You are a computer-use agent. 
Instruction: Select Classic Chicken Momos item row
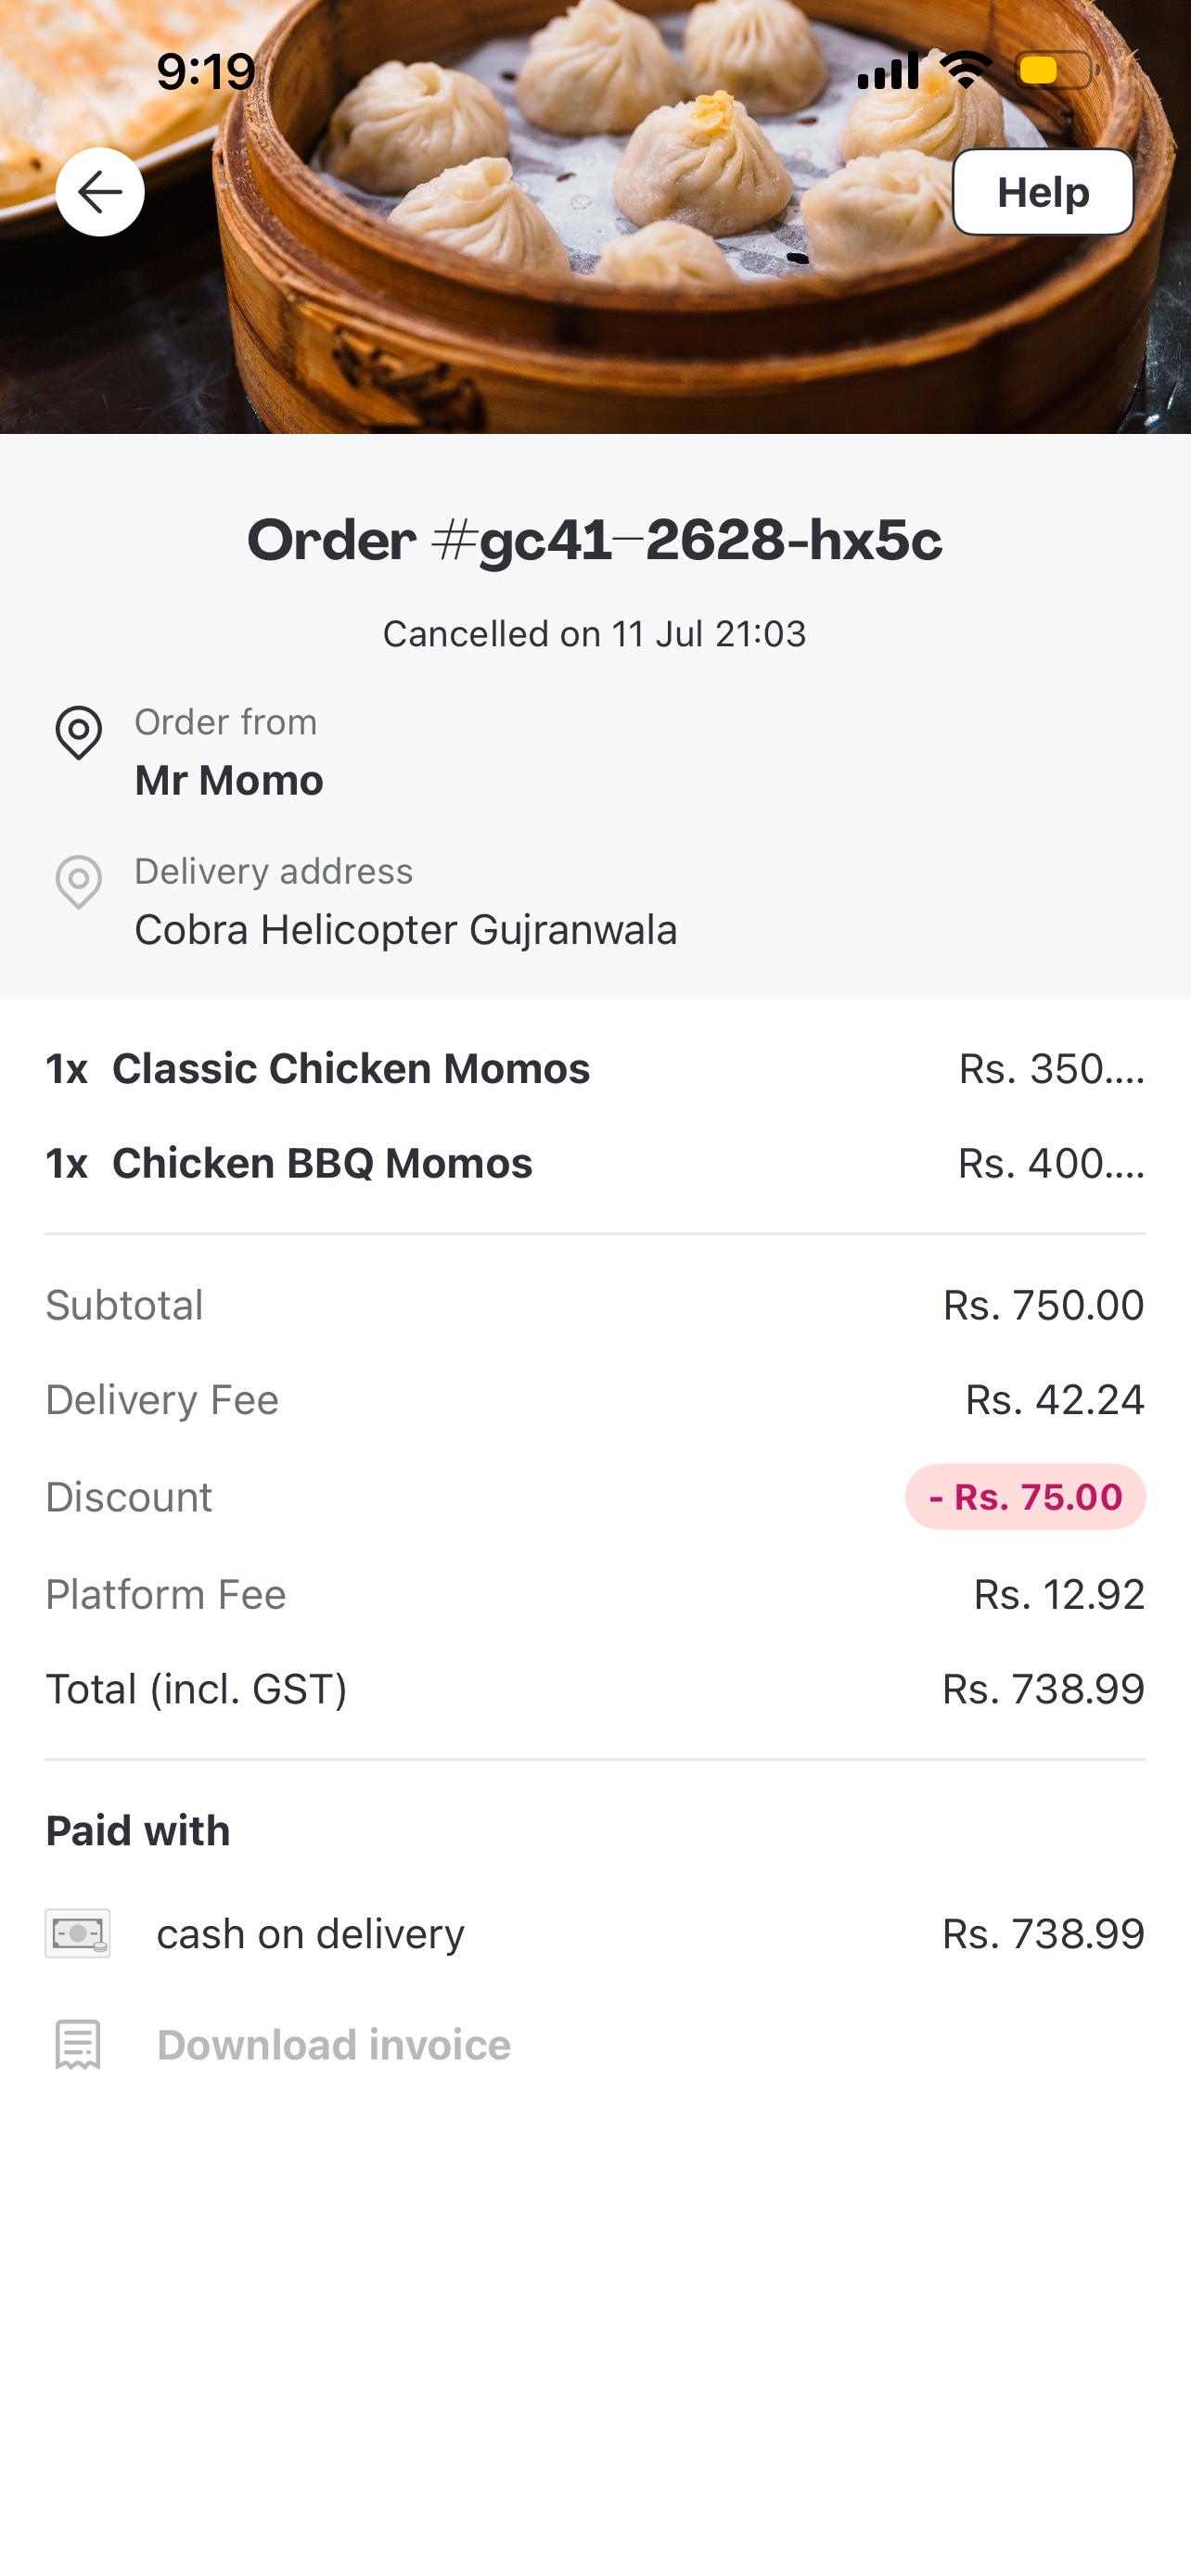pos(595,1069)
